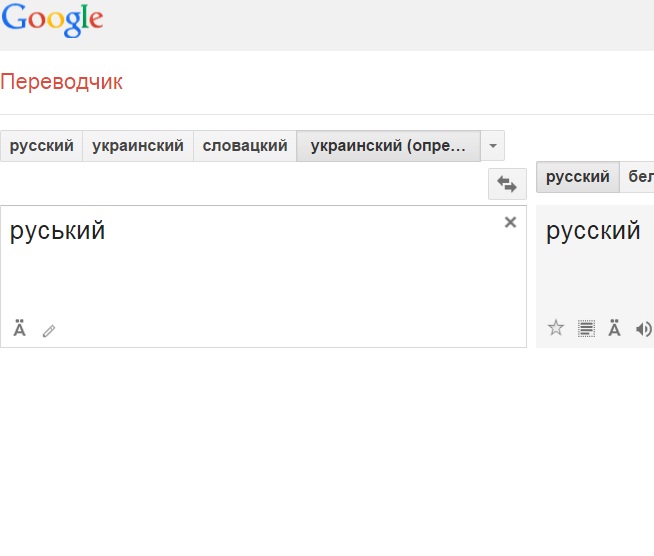654x556 pixels.
Task: Swap source and target languages
Action: 507,184
